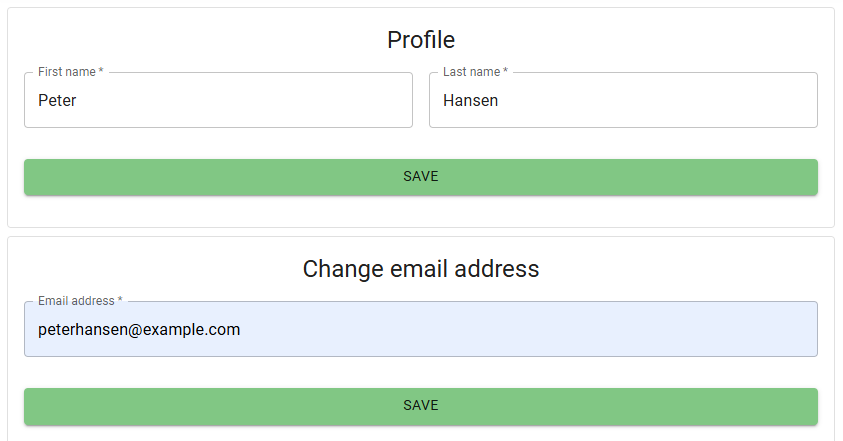Screen dimensions: 843x441
Task: Save the Profile name changes
Action: 420,177
